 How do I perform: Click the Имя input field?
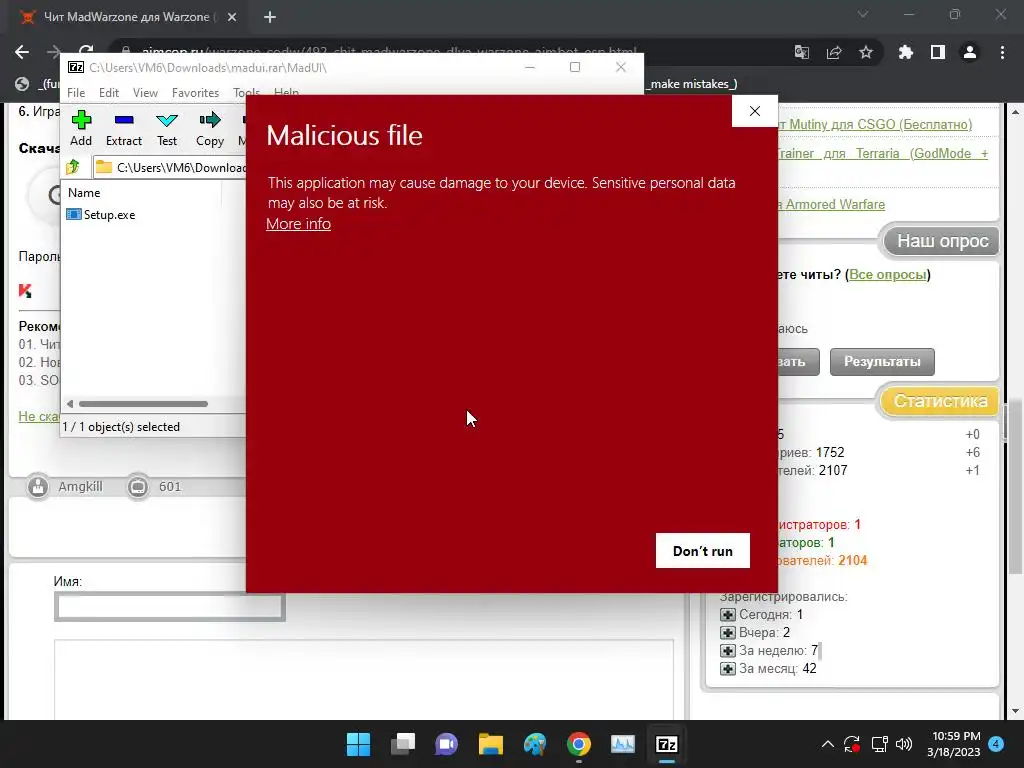169,607
